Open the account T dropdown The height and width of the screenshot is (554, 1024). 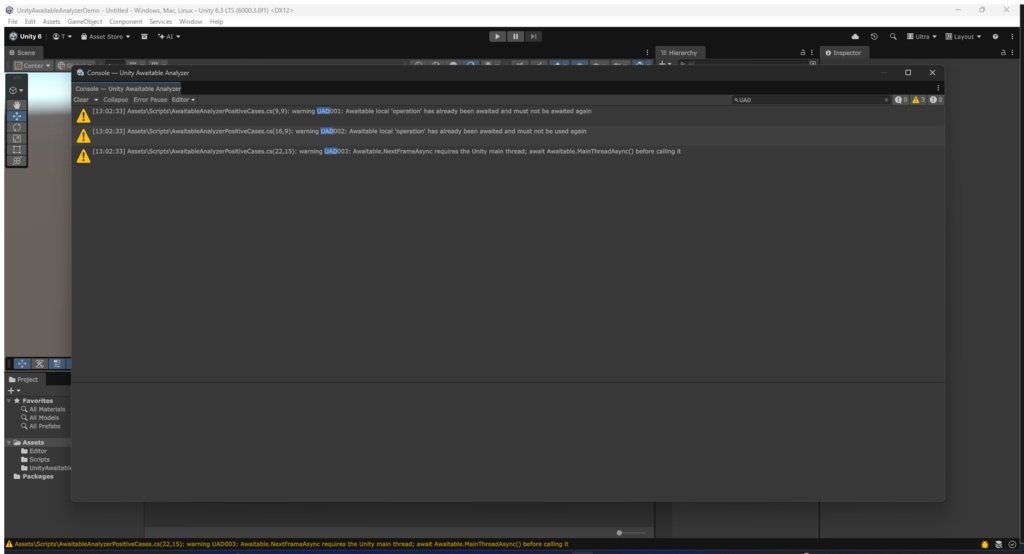(63, 37)
